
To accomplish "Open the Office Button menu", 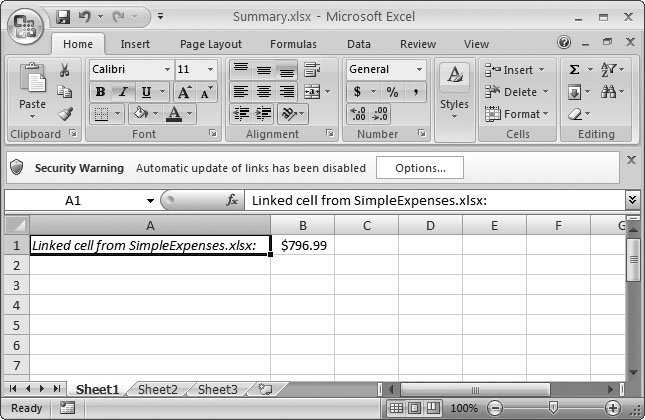I will tap(26, 26).
